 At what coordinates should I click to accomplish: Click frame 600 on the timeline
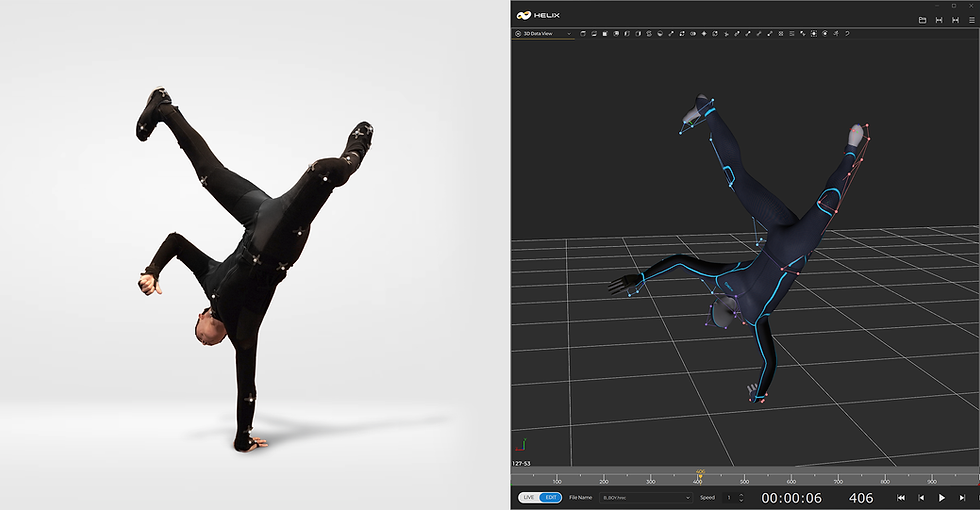[x=791, y=481]
